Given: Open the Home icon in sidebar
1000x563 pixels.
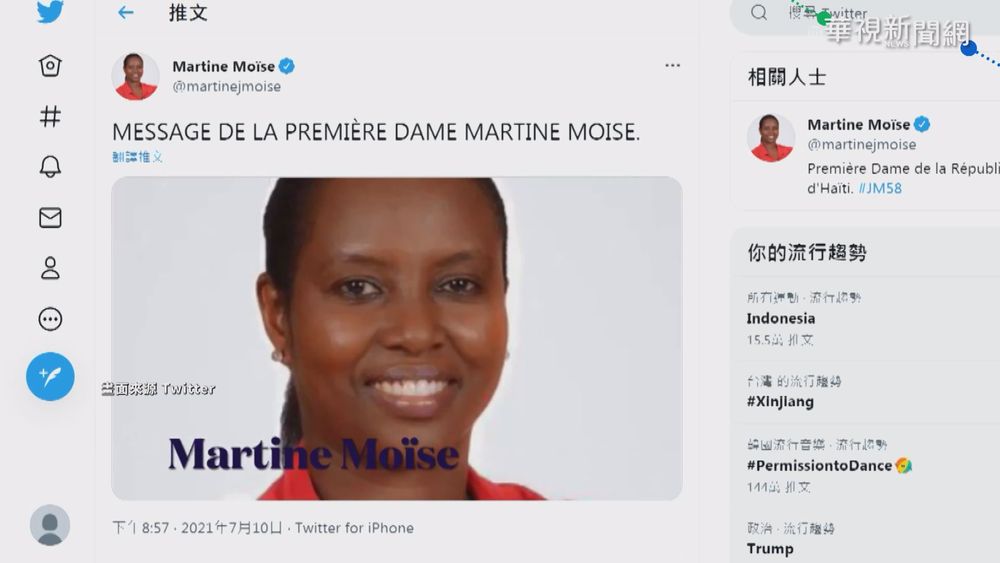Looking at the screenshot, I should coord(50,65).
